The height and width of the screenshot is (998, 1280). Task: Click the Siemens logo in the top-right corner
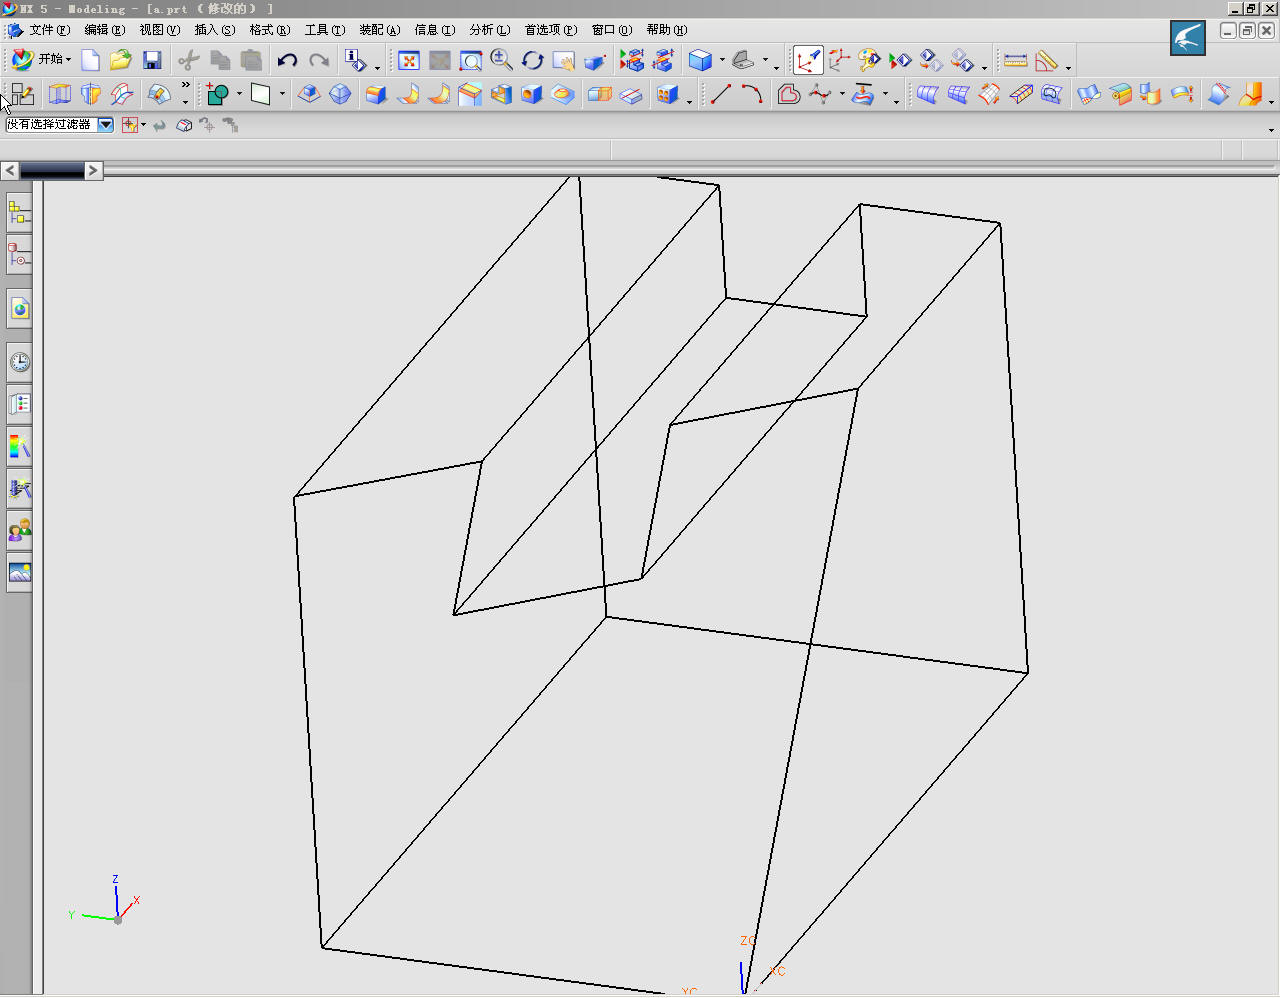(x=1188, y=38)
